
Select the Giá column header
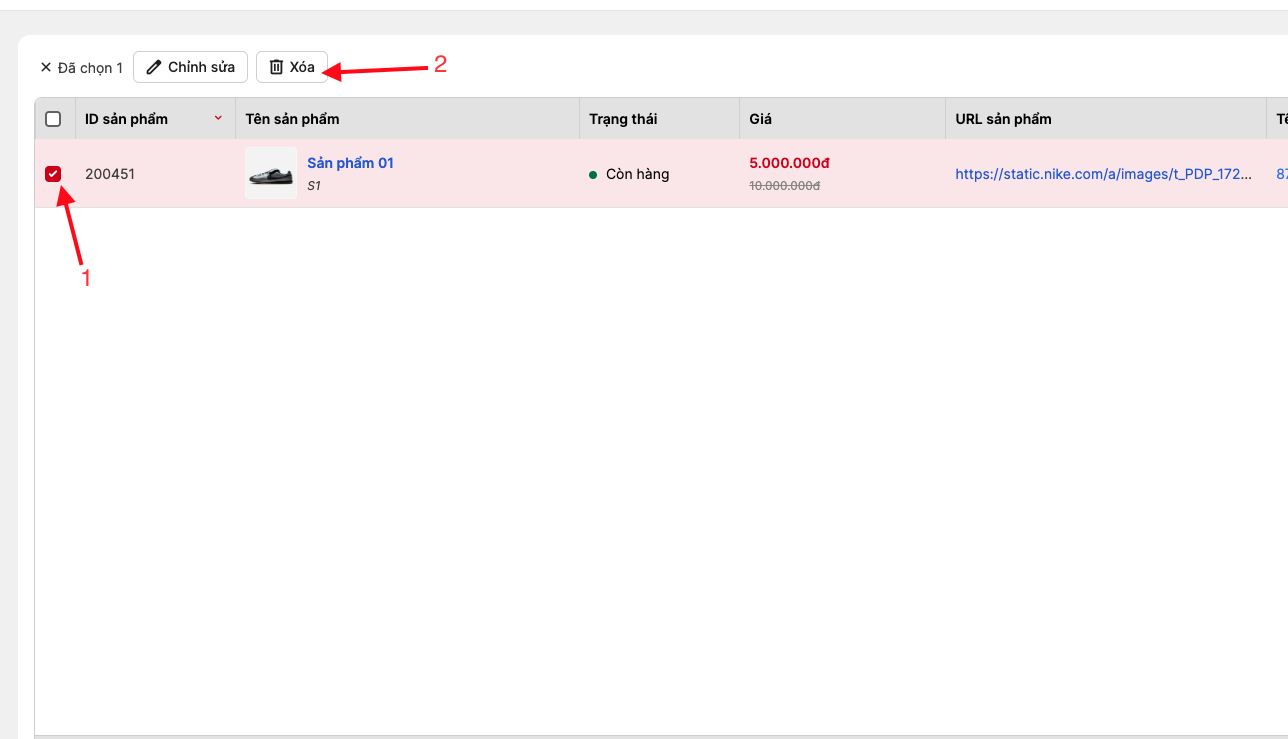coord(760,119)
